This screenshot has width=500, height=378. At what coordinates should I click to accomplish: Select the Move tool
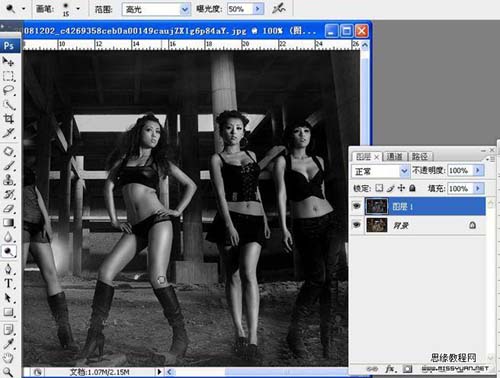[8, 62]
